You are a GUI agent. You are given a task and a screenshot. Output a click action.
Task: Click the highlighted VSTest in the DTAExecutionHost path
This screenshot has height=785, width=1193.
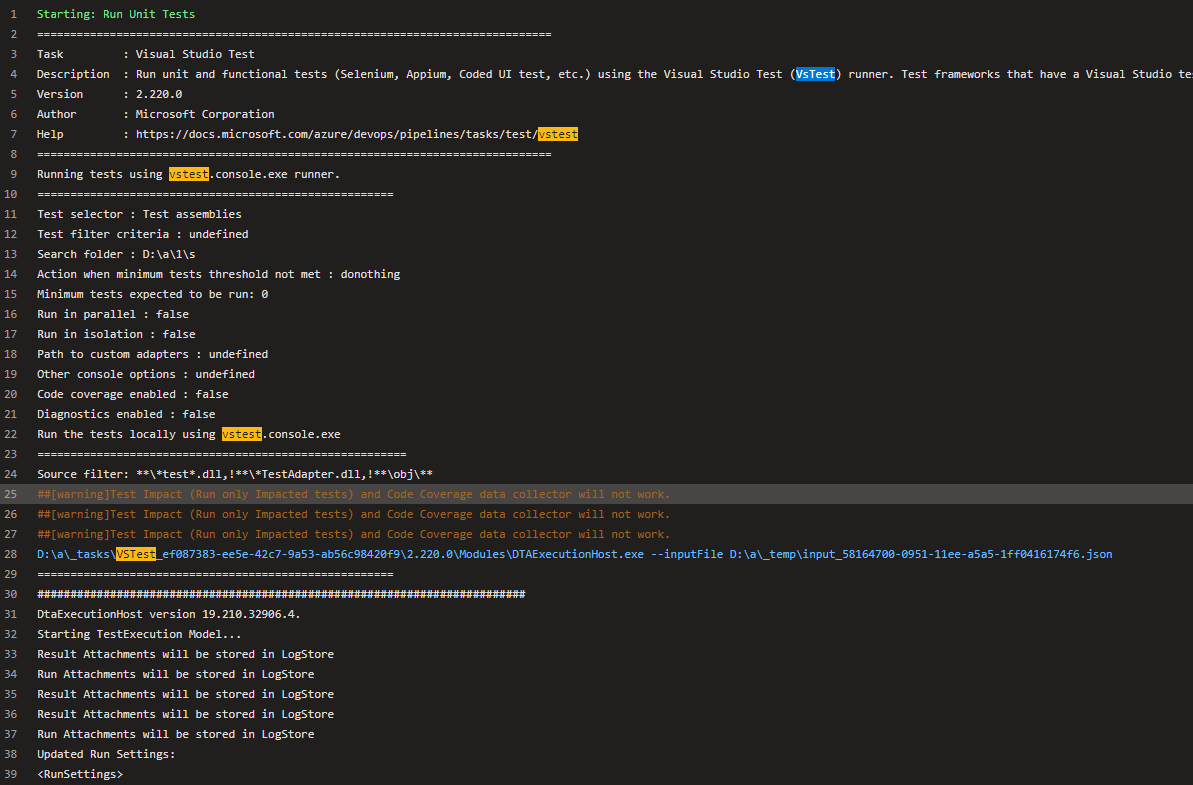[137, 553]
